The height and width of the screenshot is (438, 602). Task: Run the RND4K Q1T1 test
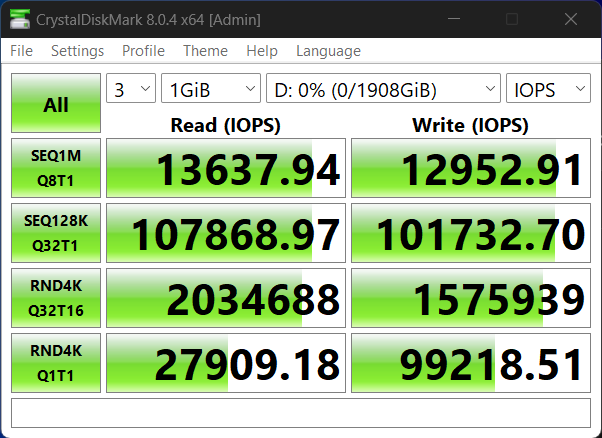[56, 363]
